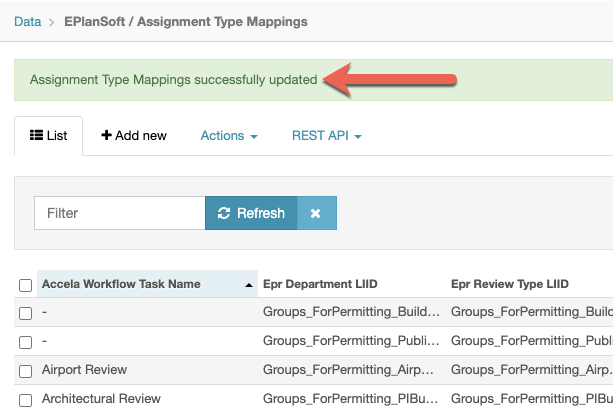Sort by Epr Review Type LIID column
The width and height of the screenshot is (613, 409).
tap(510, 284)
